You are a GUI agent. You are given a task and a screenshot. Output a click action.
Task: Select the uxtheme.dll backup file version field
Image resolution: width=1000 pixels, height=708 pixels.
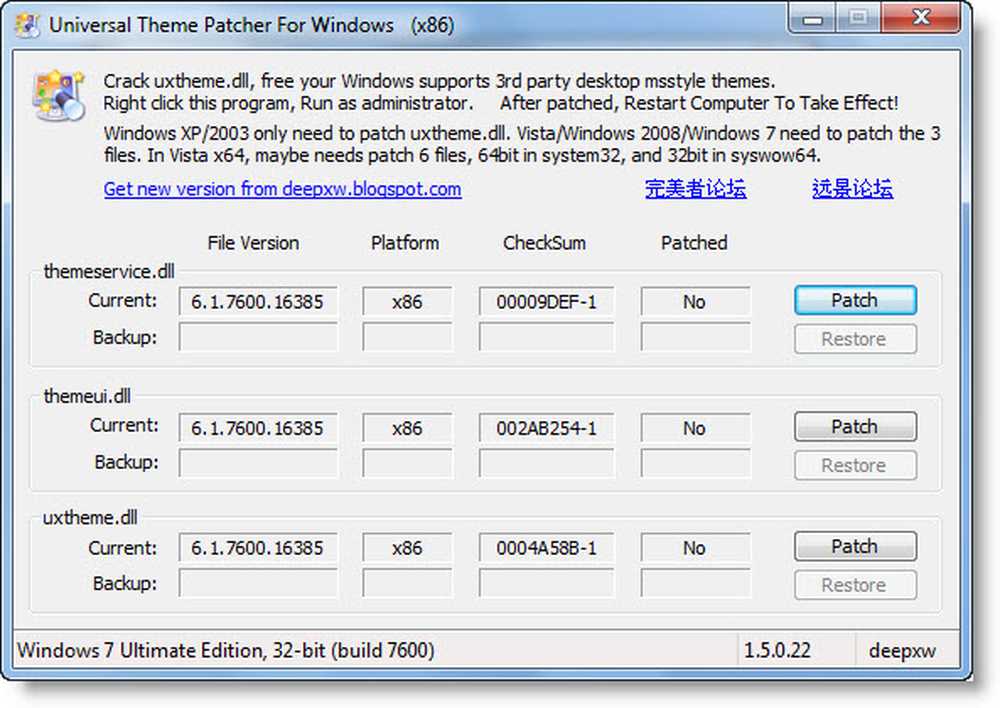click(257, 585)
